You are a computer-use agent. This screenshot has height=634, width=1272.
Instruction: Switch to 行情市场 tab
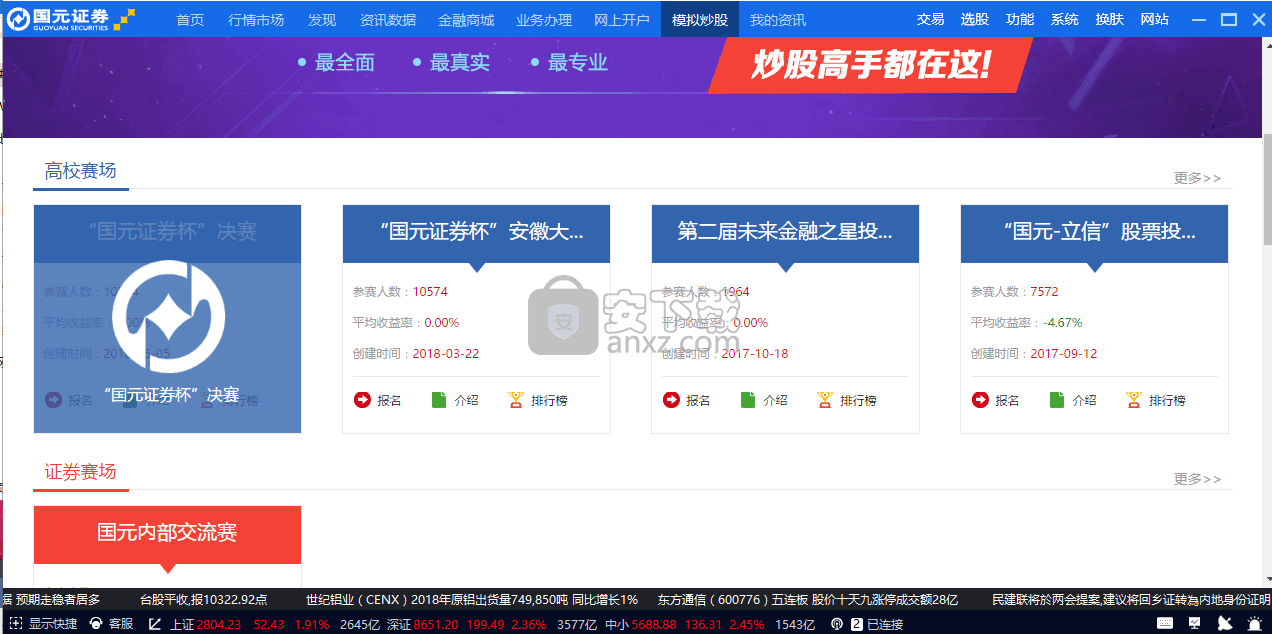pyautogui.click(x=256, y=19)
